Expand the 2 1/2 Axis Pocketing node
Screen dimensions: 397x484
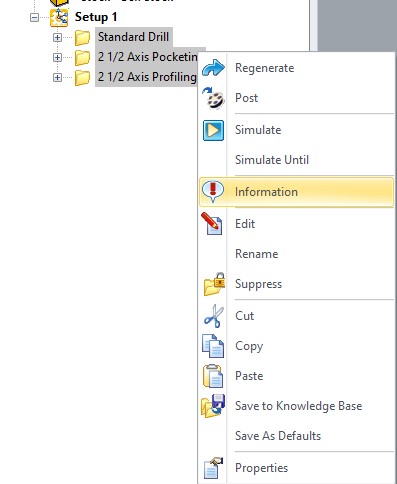pos(57,57)
